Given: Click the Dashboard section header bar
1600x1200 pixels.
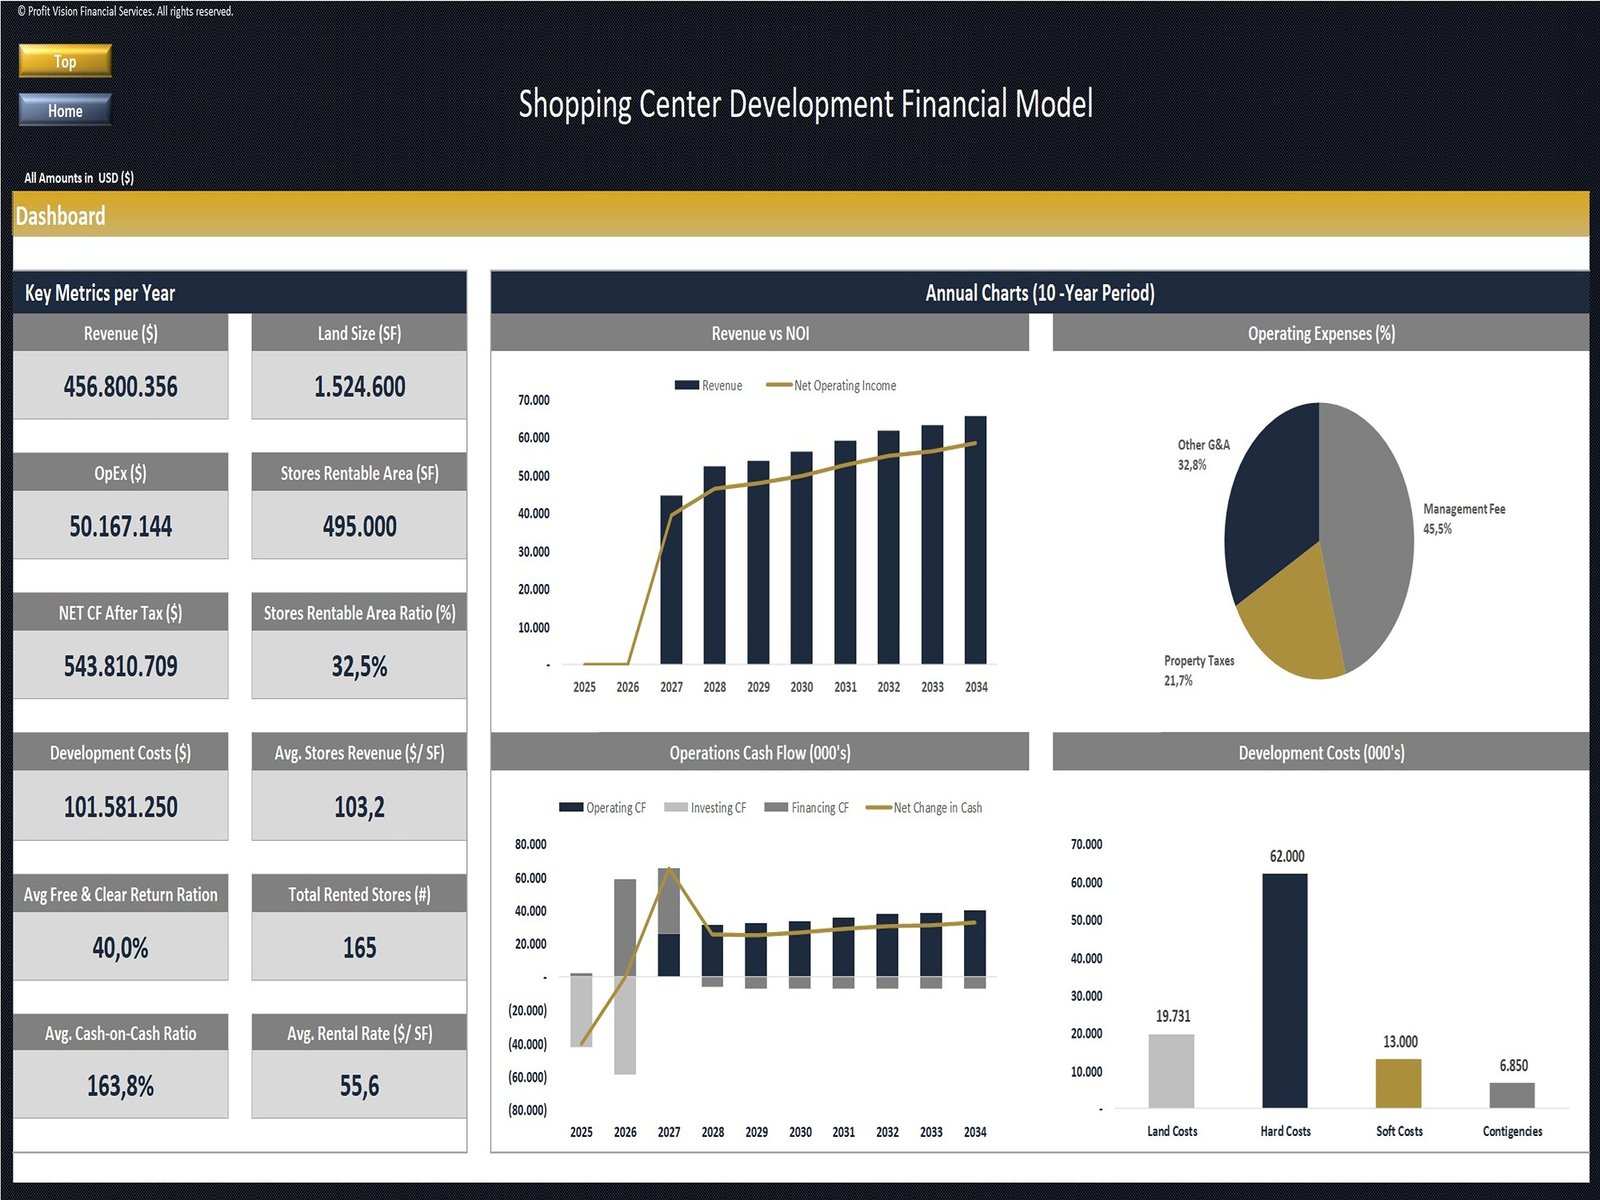Looking at the screenshot, I should pos(800,215).
